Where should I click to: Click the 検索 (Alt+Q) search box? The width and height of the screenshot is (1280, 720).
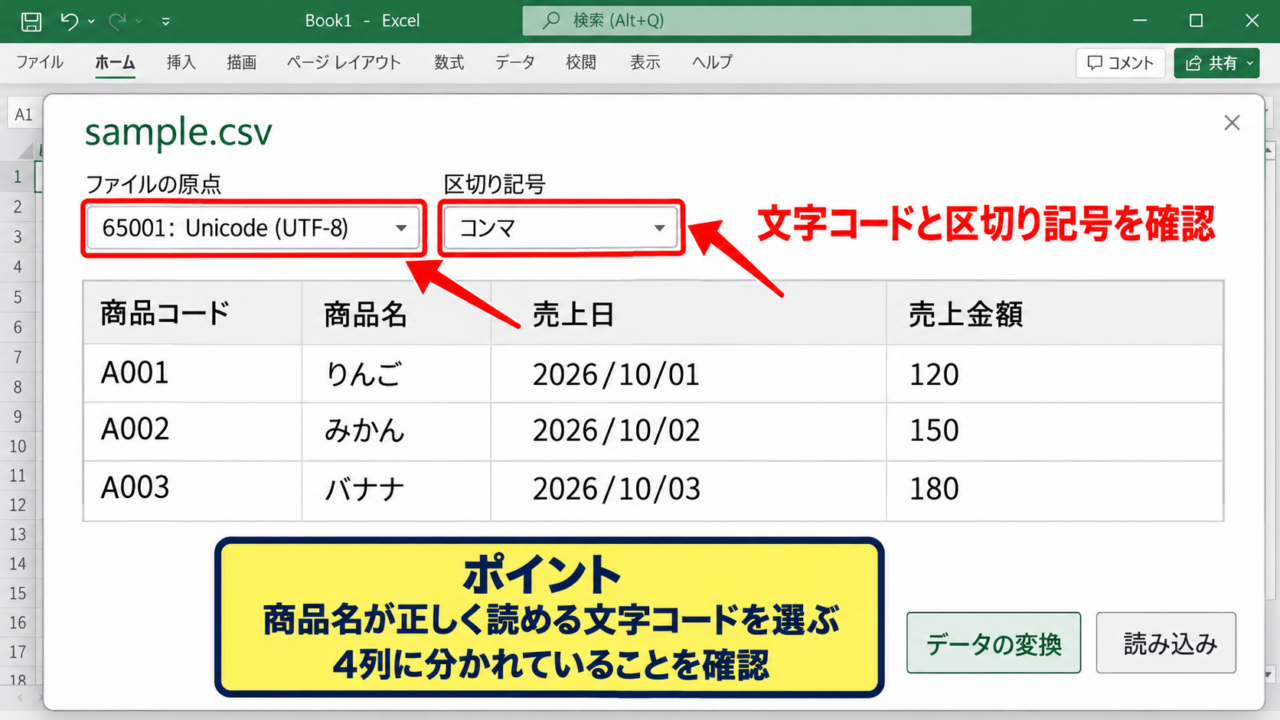pos(746,20)
